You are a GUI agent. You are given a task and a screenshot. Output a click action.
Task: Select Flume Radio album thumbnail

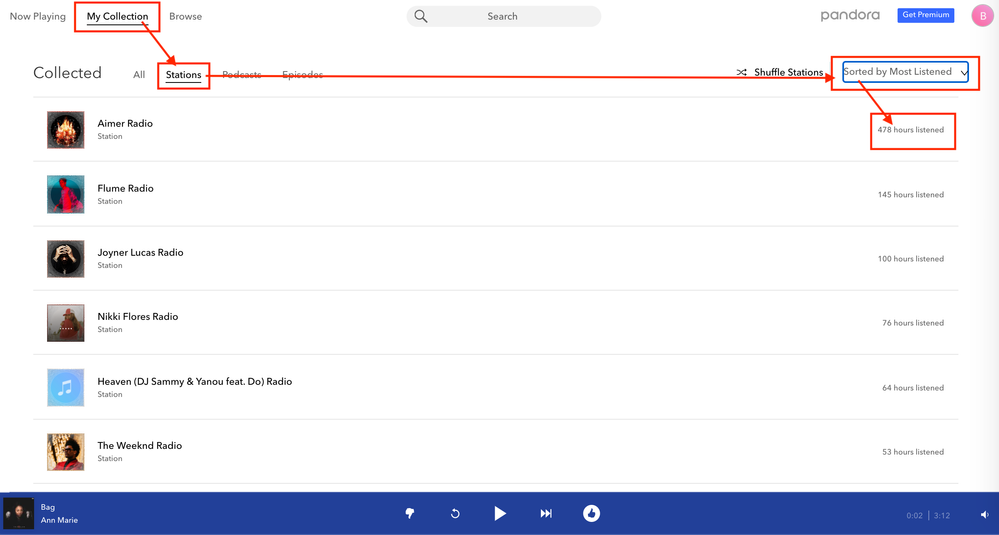coord(66,195)
